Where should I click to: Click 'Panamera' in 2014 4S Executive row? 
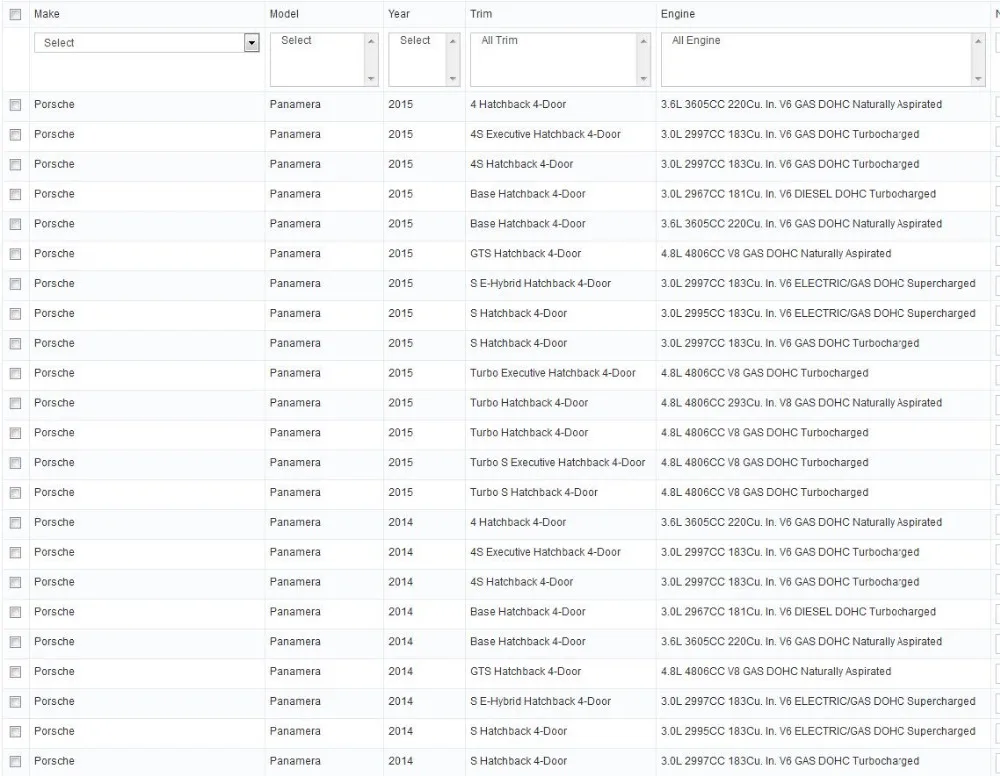[x=295, y=552]
